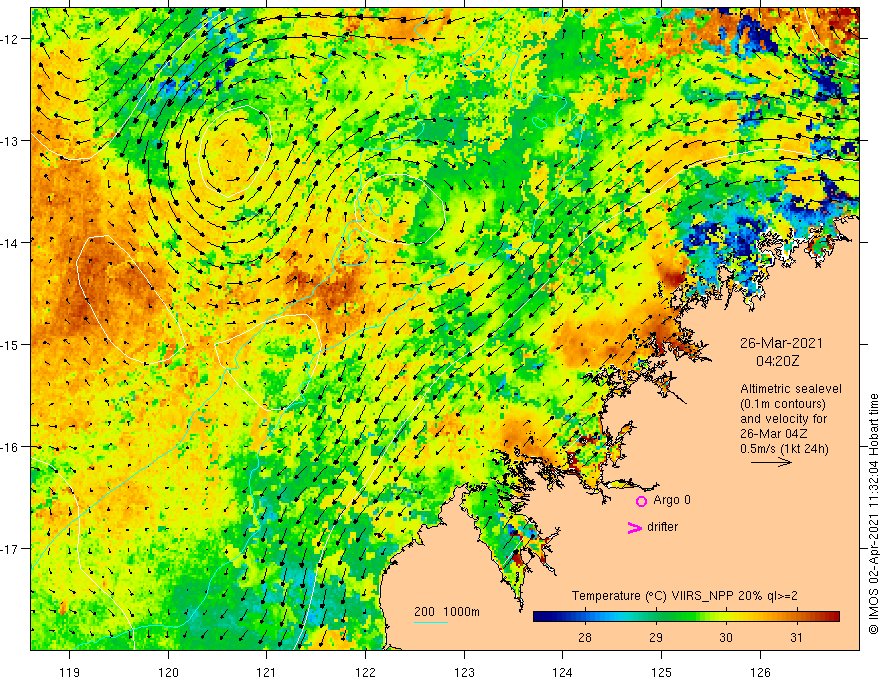The image size is (880, 680).
Task: Click the 122 longitude axis label
Action: [x=365, y=672]
